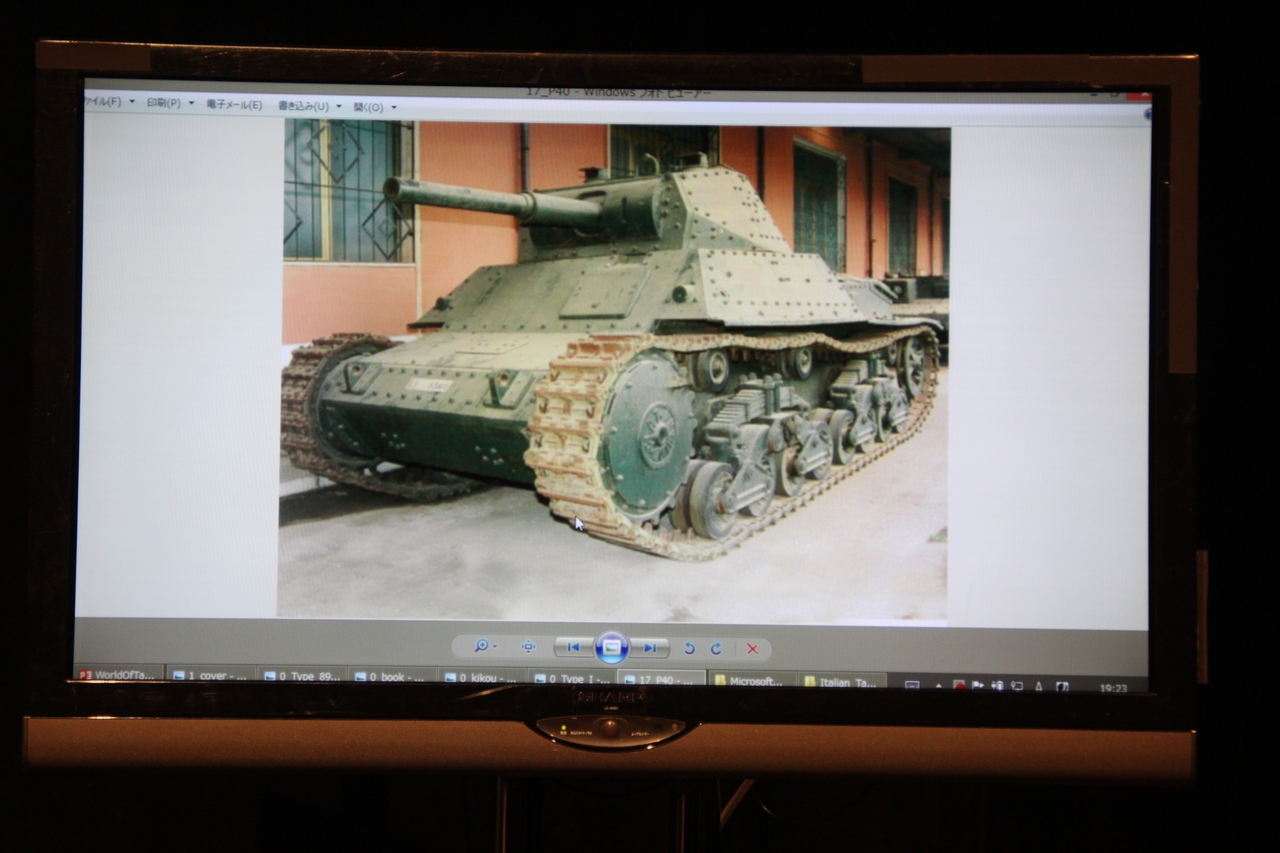Switch to the '0_Type_89' taskbar window
1280x853 pixels.
point(302,677)
